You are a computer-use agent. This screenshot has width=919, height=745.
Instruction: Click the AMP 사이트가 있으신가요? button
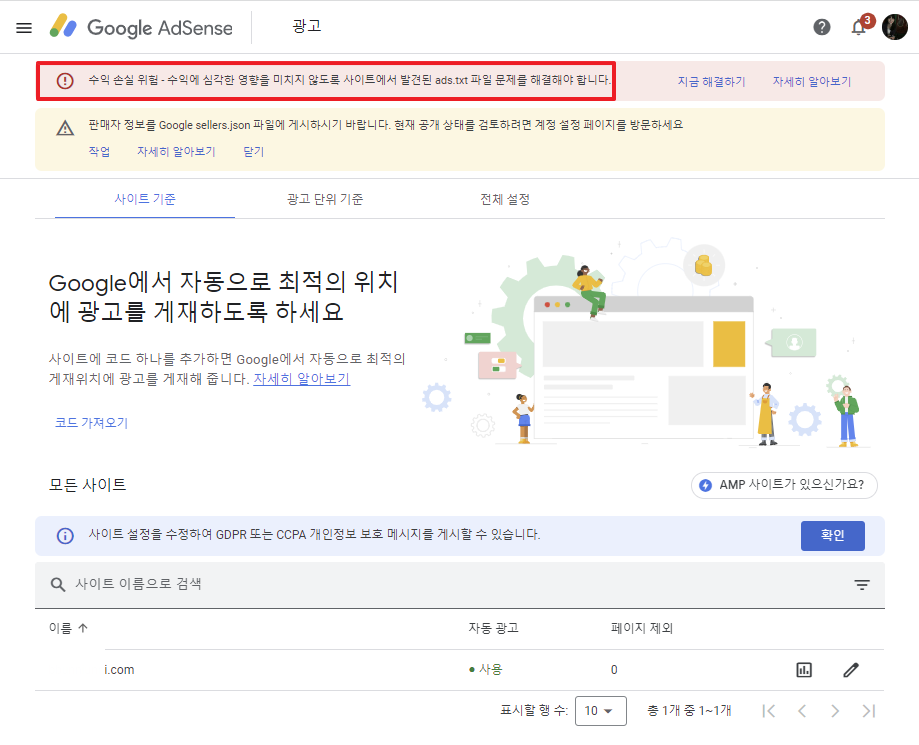click(x=784, y=485)
